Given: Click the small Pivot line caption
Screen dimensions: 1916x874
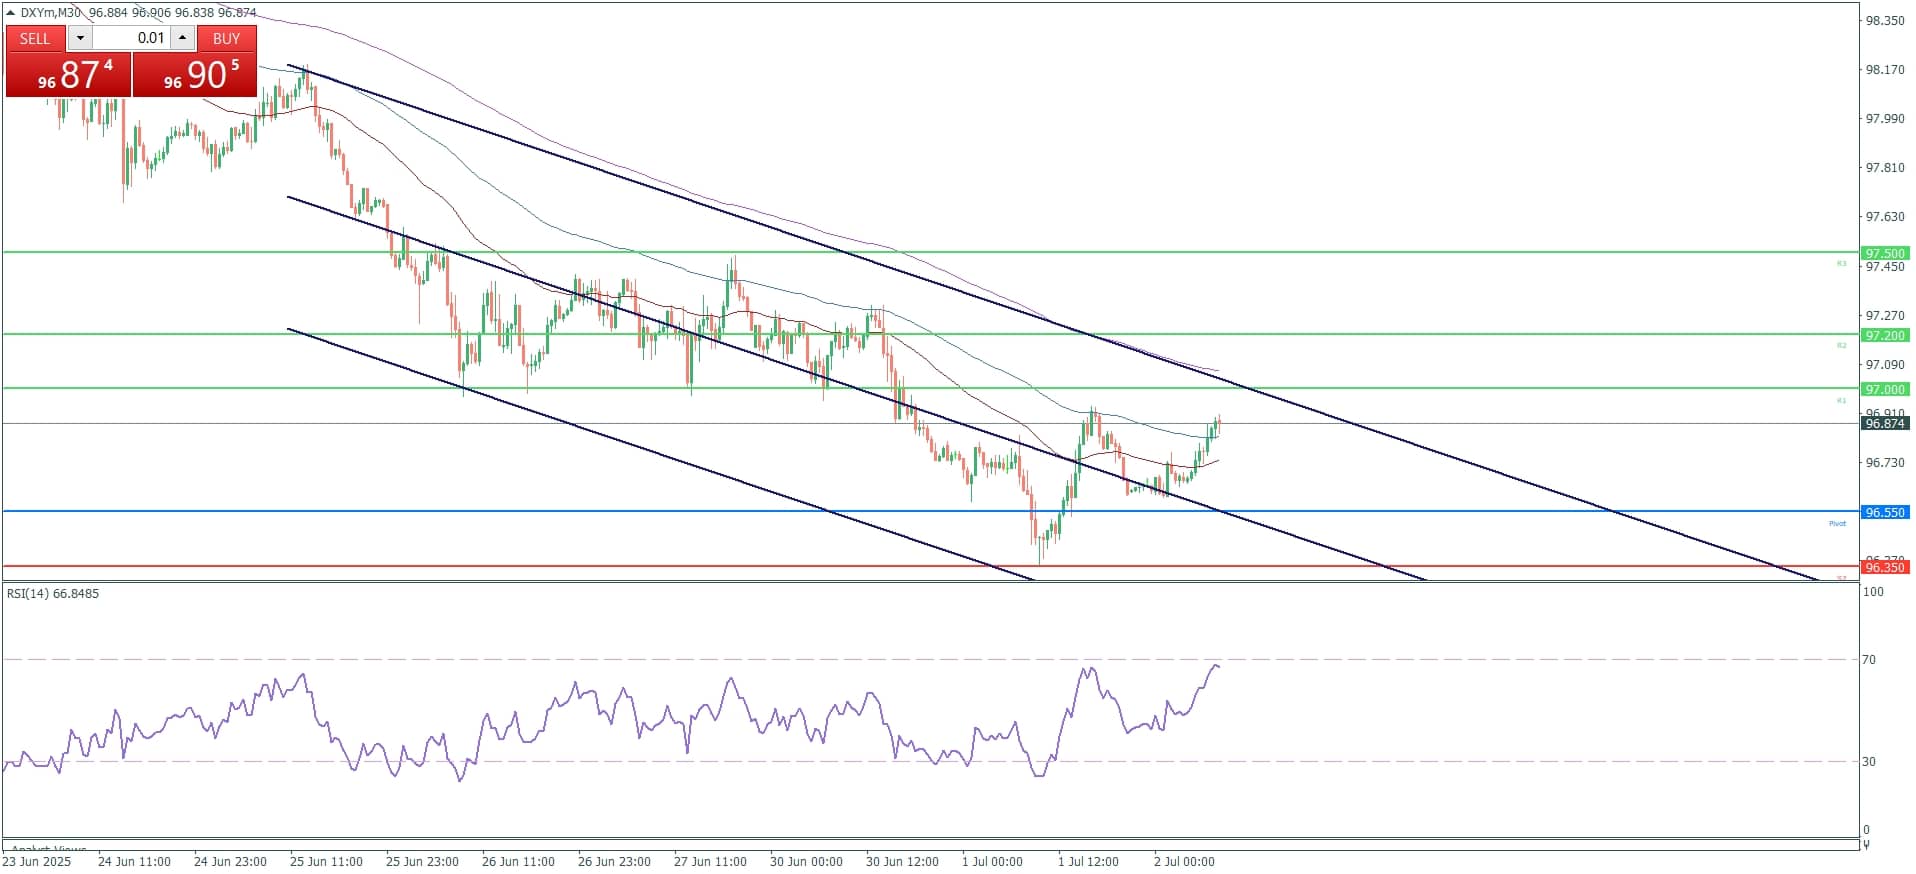Looking at the screenshot, I should (x=1838, y=523).
